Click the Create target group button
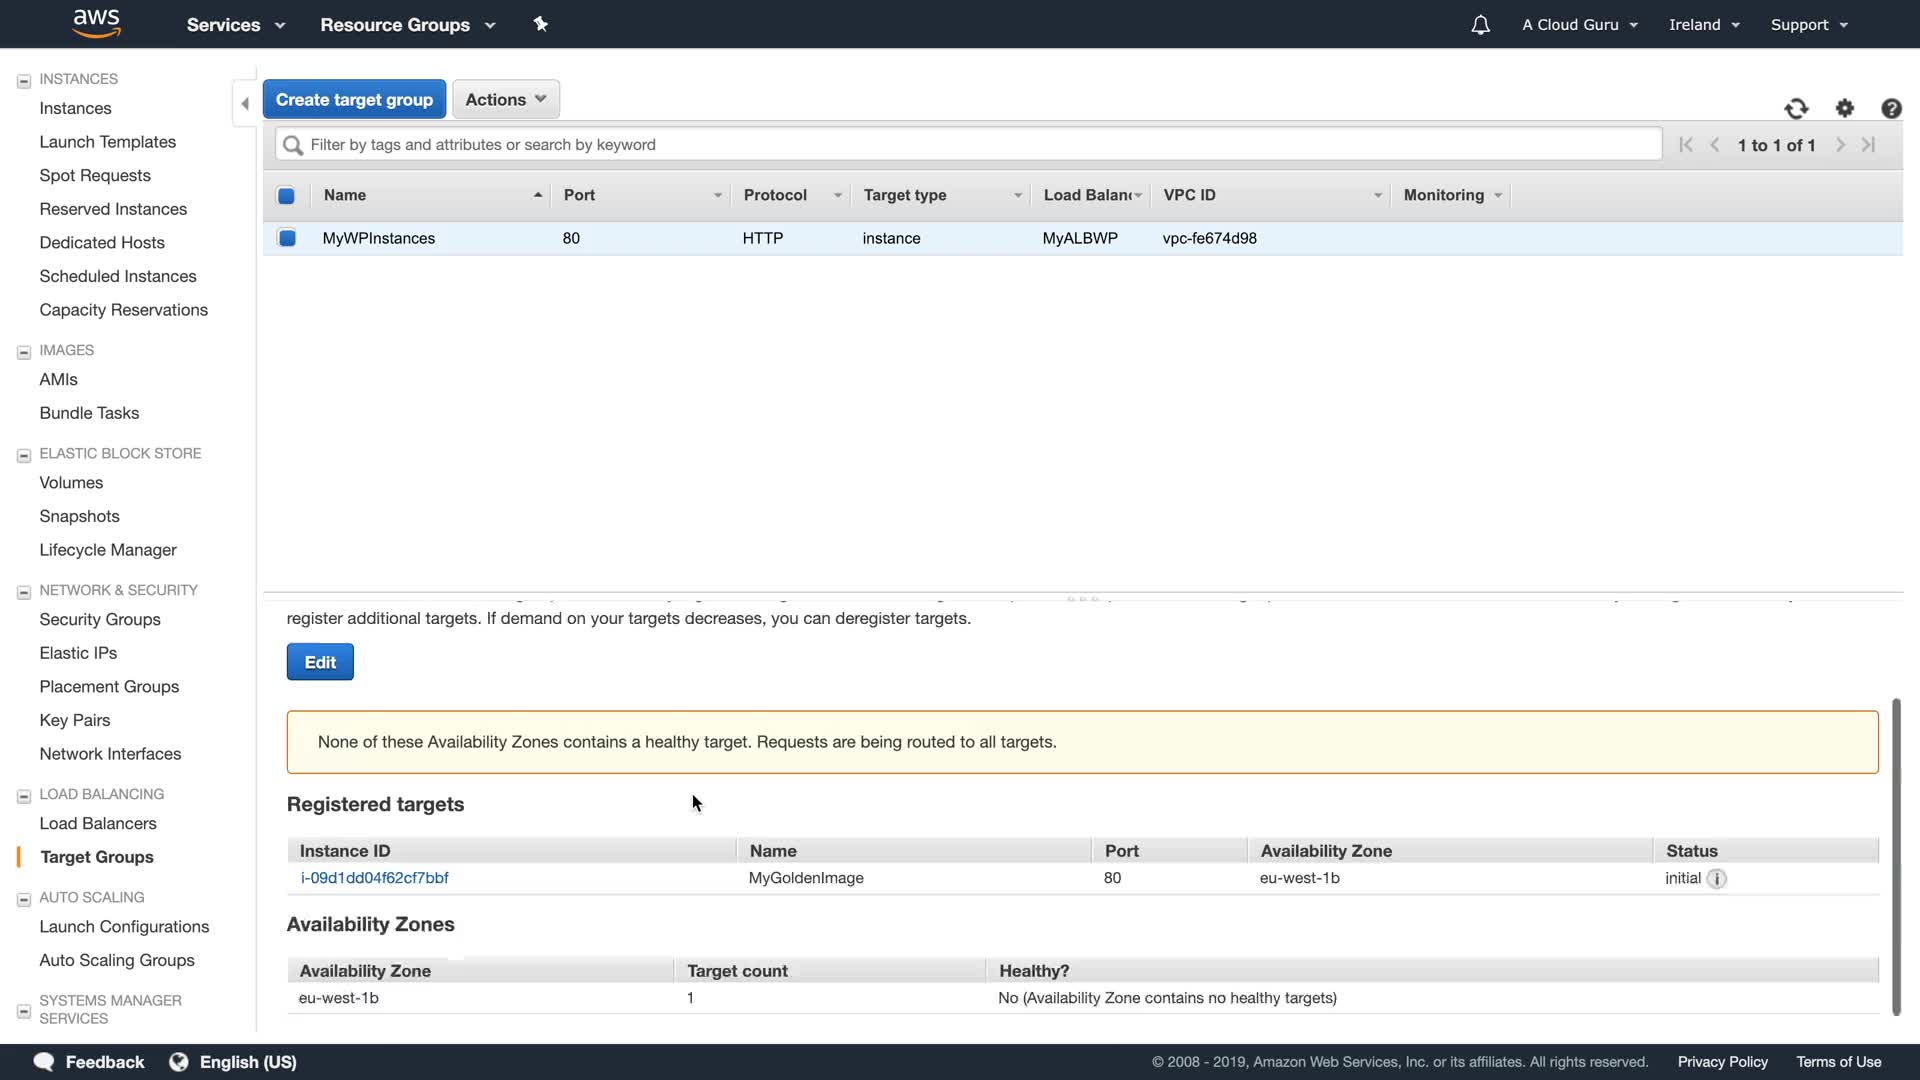 (354, 99)
